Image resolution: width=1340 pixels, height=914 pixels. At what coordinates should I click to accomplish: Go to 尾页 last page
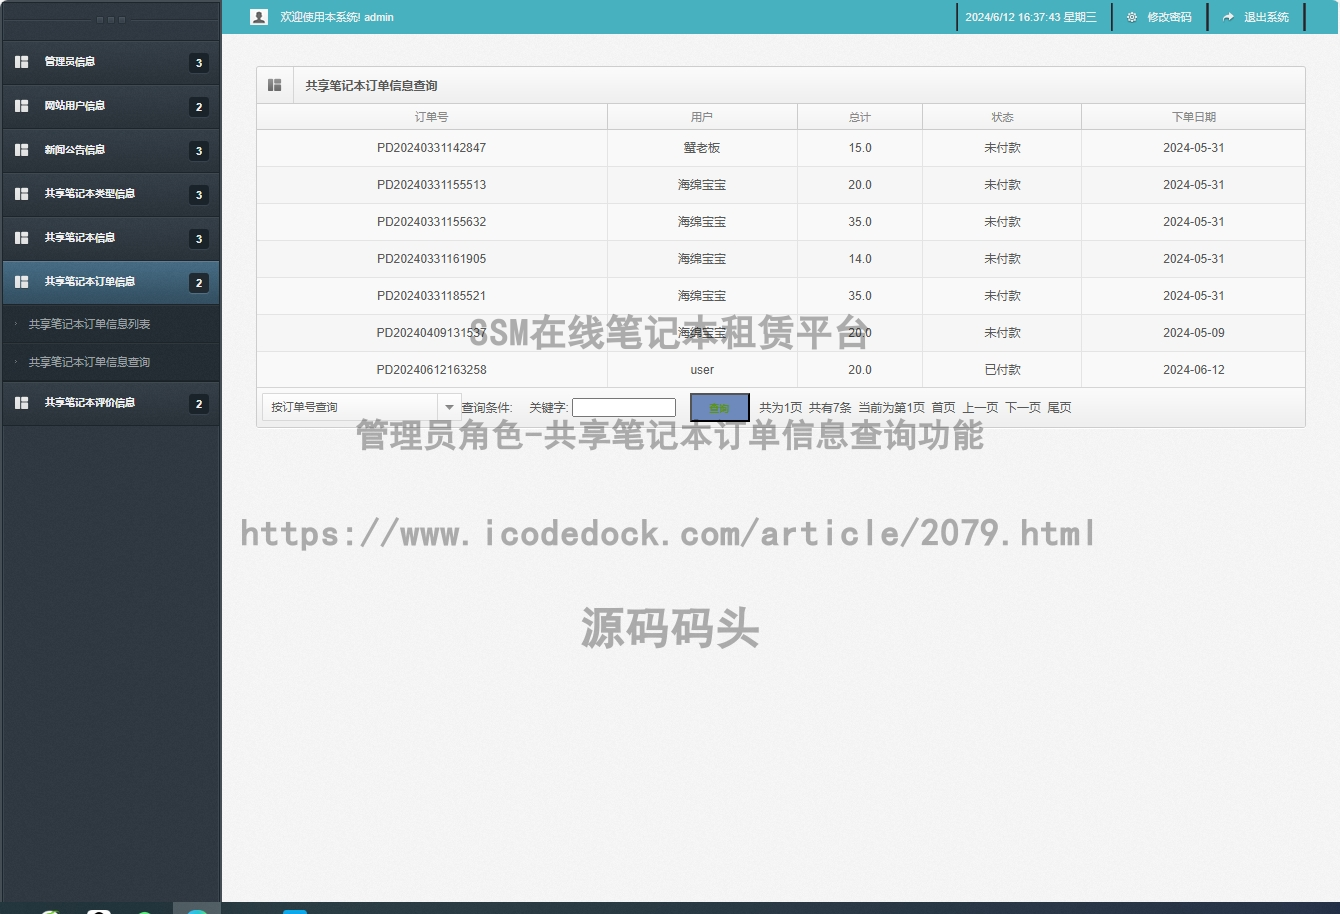[1059, 407]
